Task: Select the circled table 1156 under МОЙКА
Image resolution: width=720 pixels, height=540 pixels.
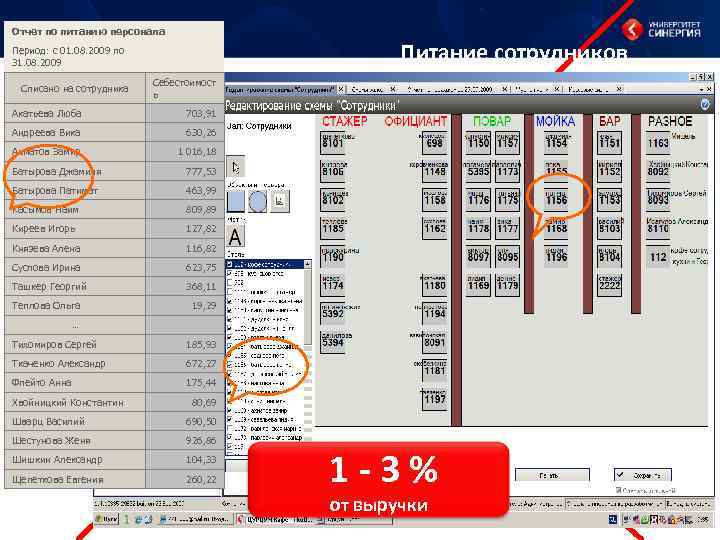Action: pyautogui.click(x=557, y=200)
